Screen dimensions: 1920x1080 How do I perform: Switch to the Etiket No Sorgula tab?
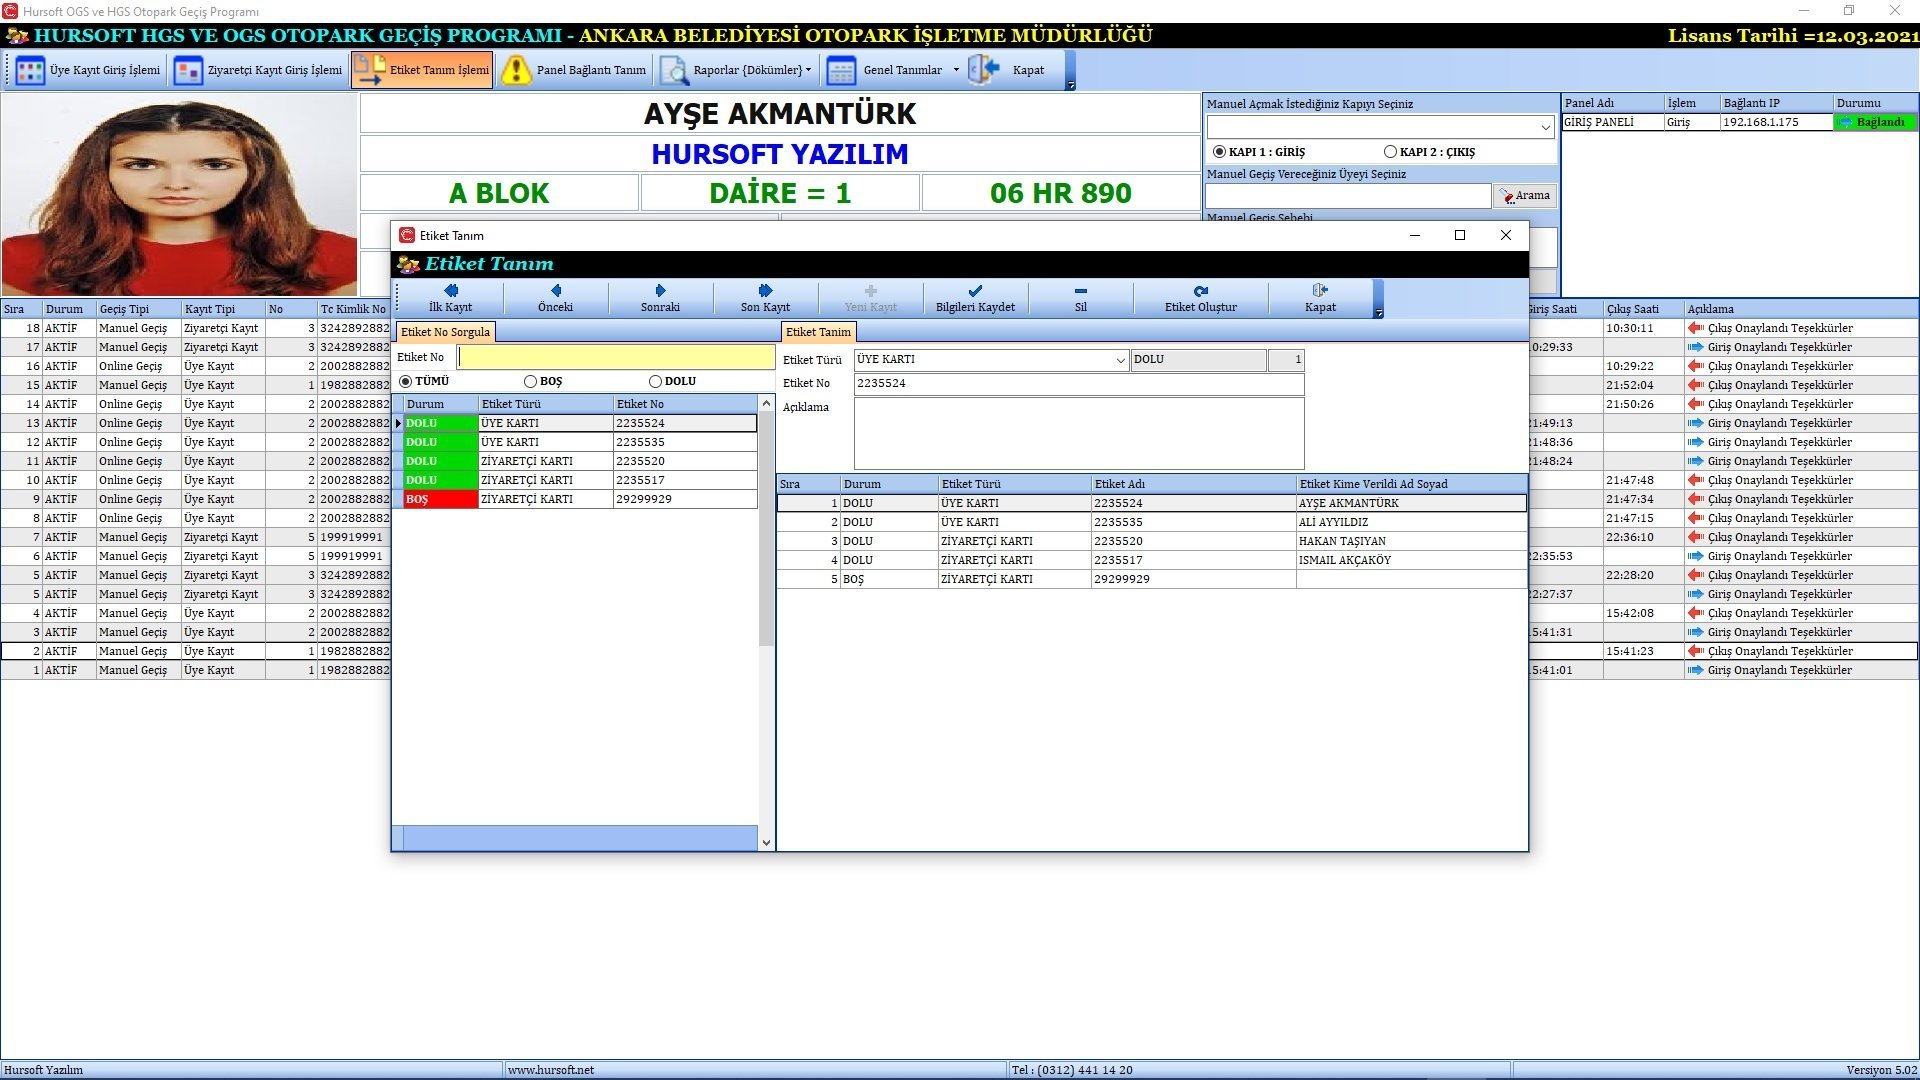tap(445, 331)
